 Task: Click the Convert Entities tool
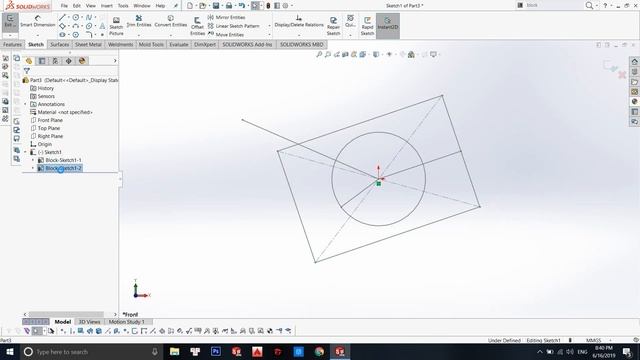[x=171, y=21]
